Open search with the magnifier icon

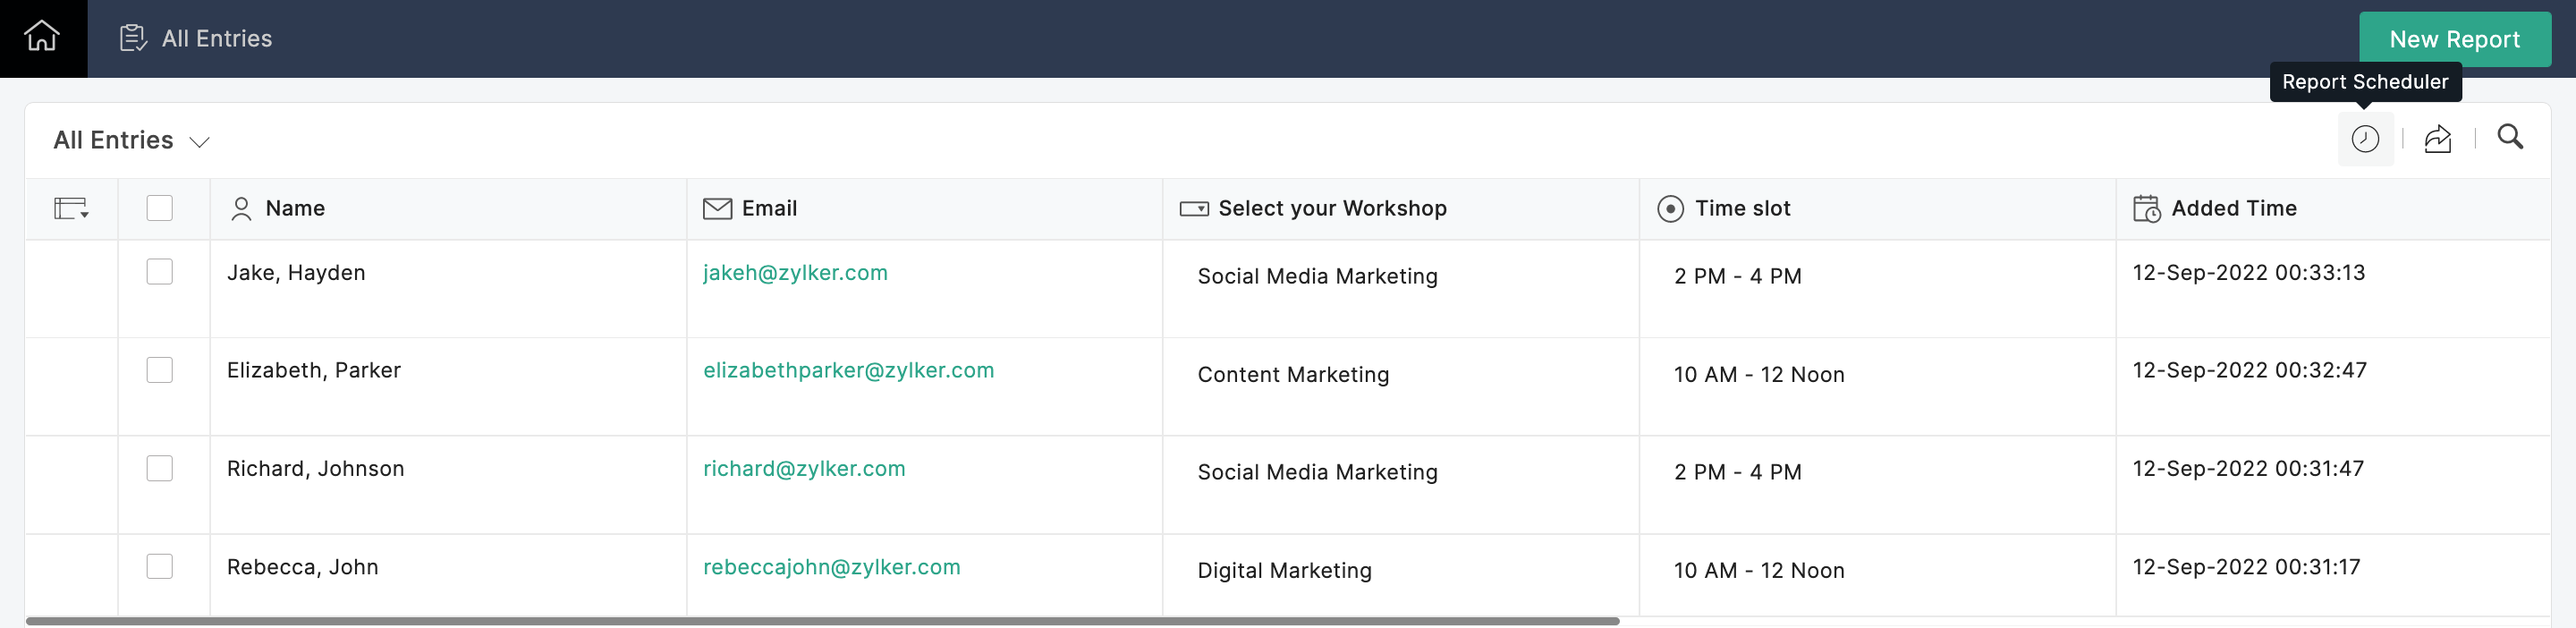point(2509,137)
